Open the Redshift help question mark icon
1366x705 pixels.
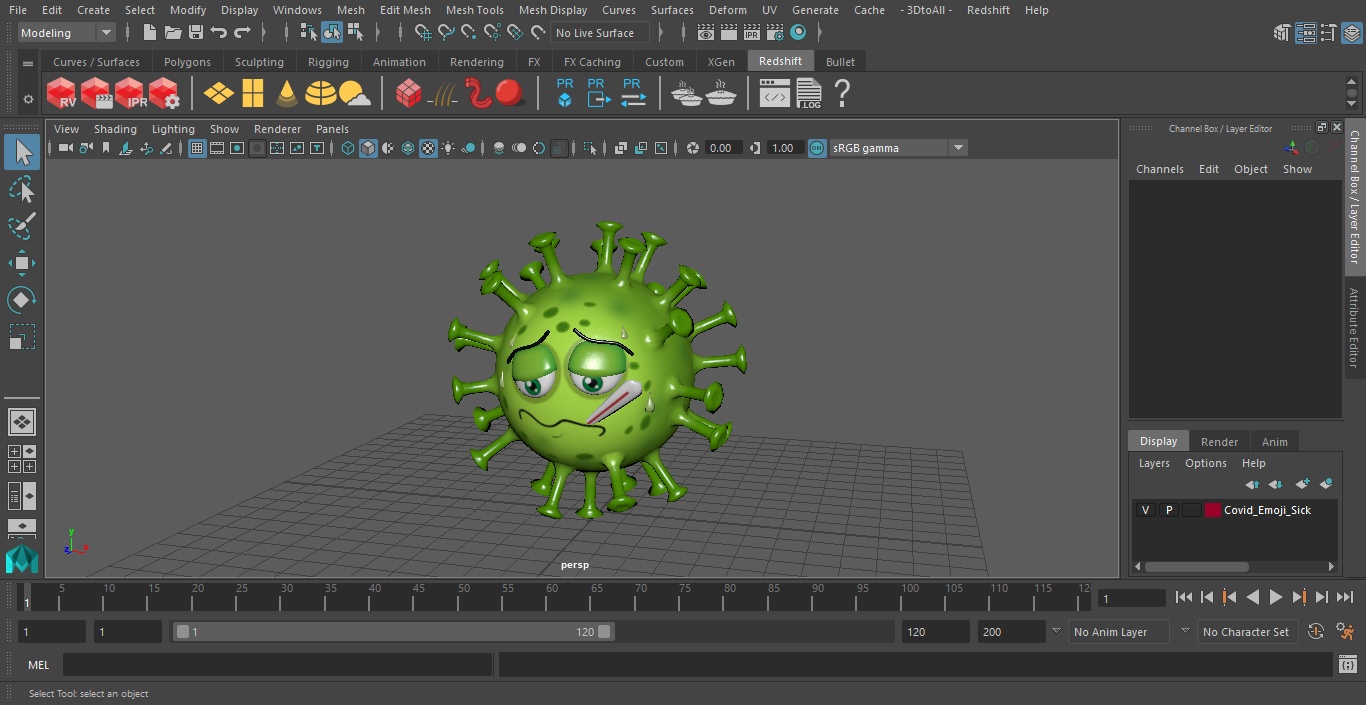pyautogui.click(x=842, y=94)
